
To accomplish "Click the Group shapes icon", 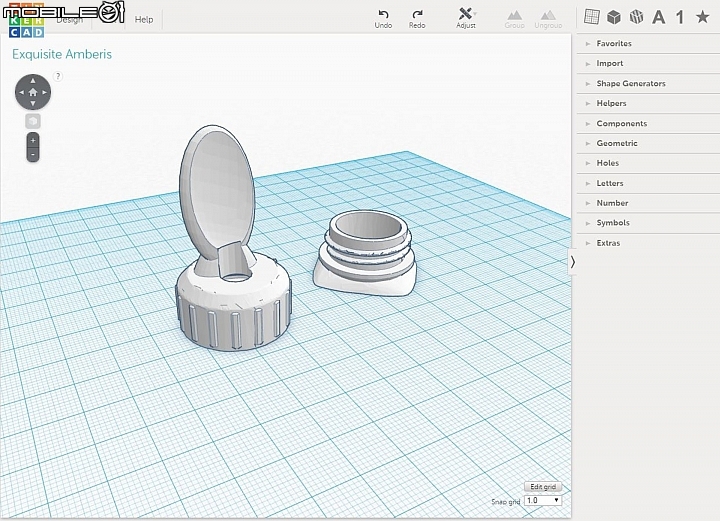I will (x=514, y=20).
